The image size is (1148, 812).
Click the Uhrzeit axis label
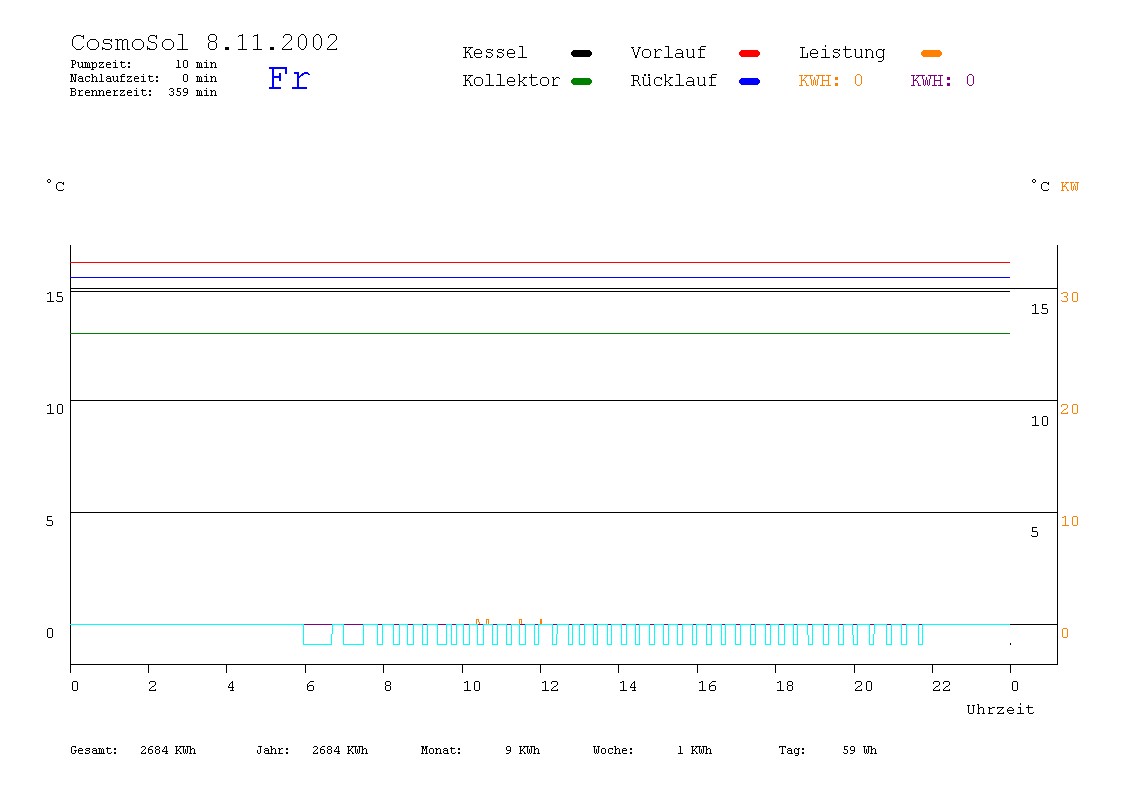tap(1000, 709)
